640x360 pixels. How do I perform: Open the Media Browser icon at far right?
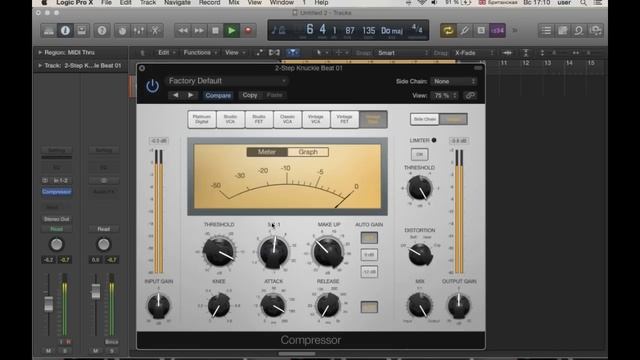point(596,31)
